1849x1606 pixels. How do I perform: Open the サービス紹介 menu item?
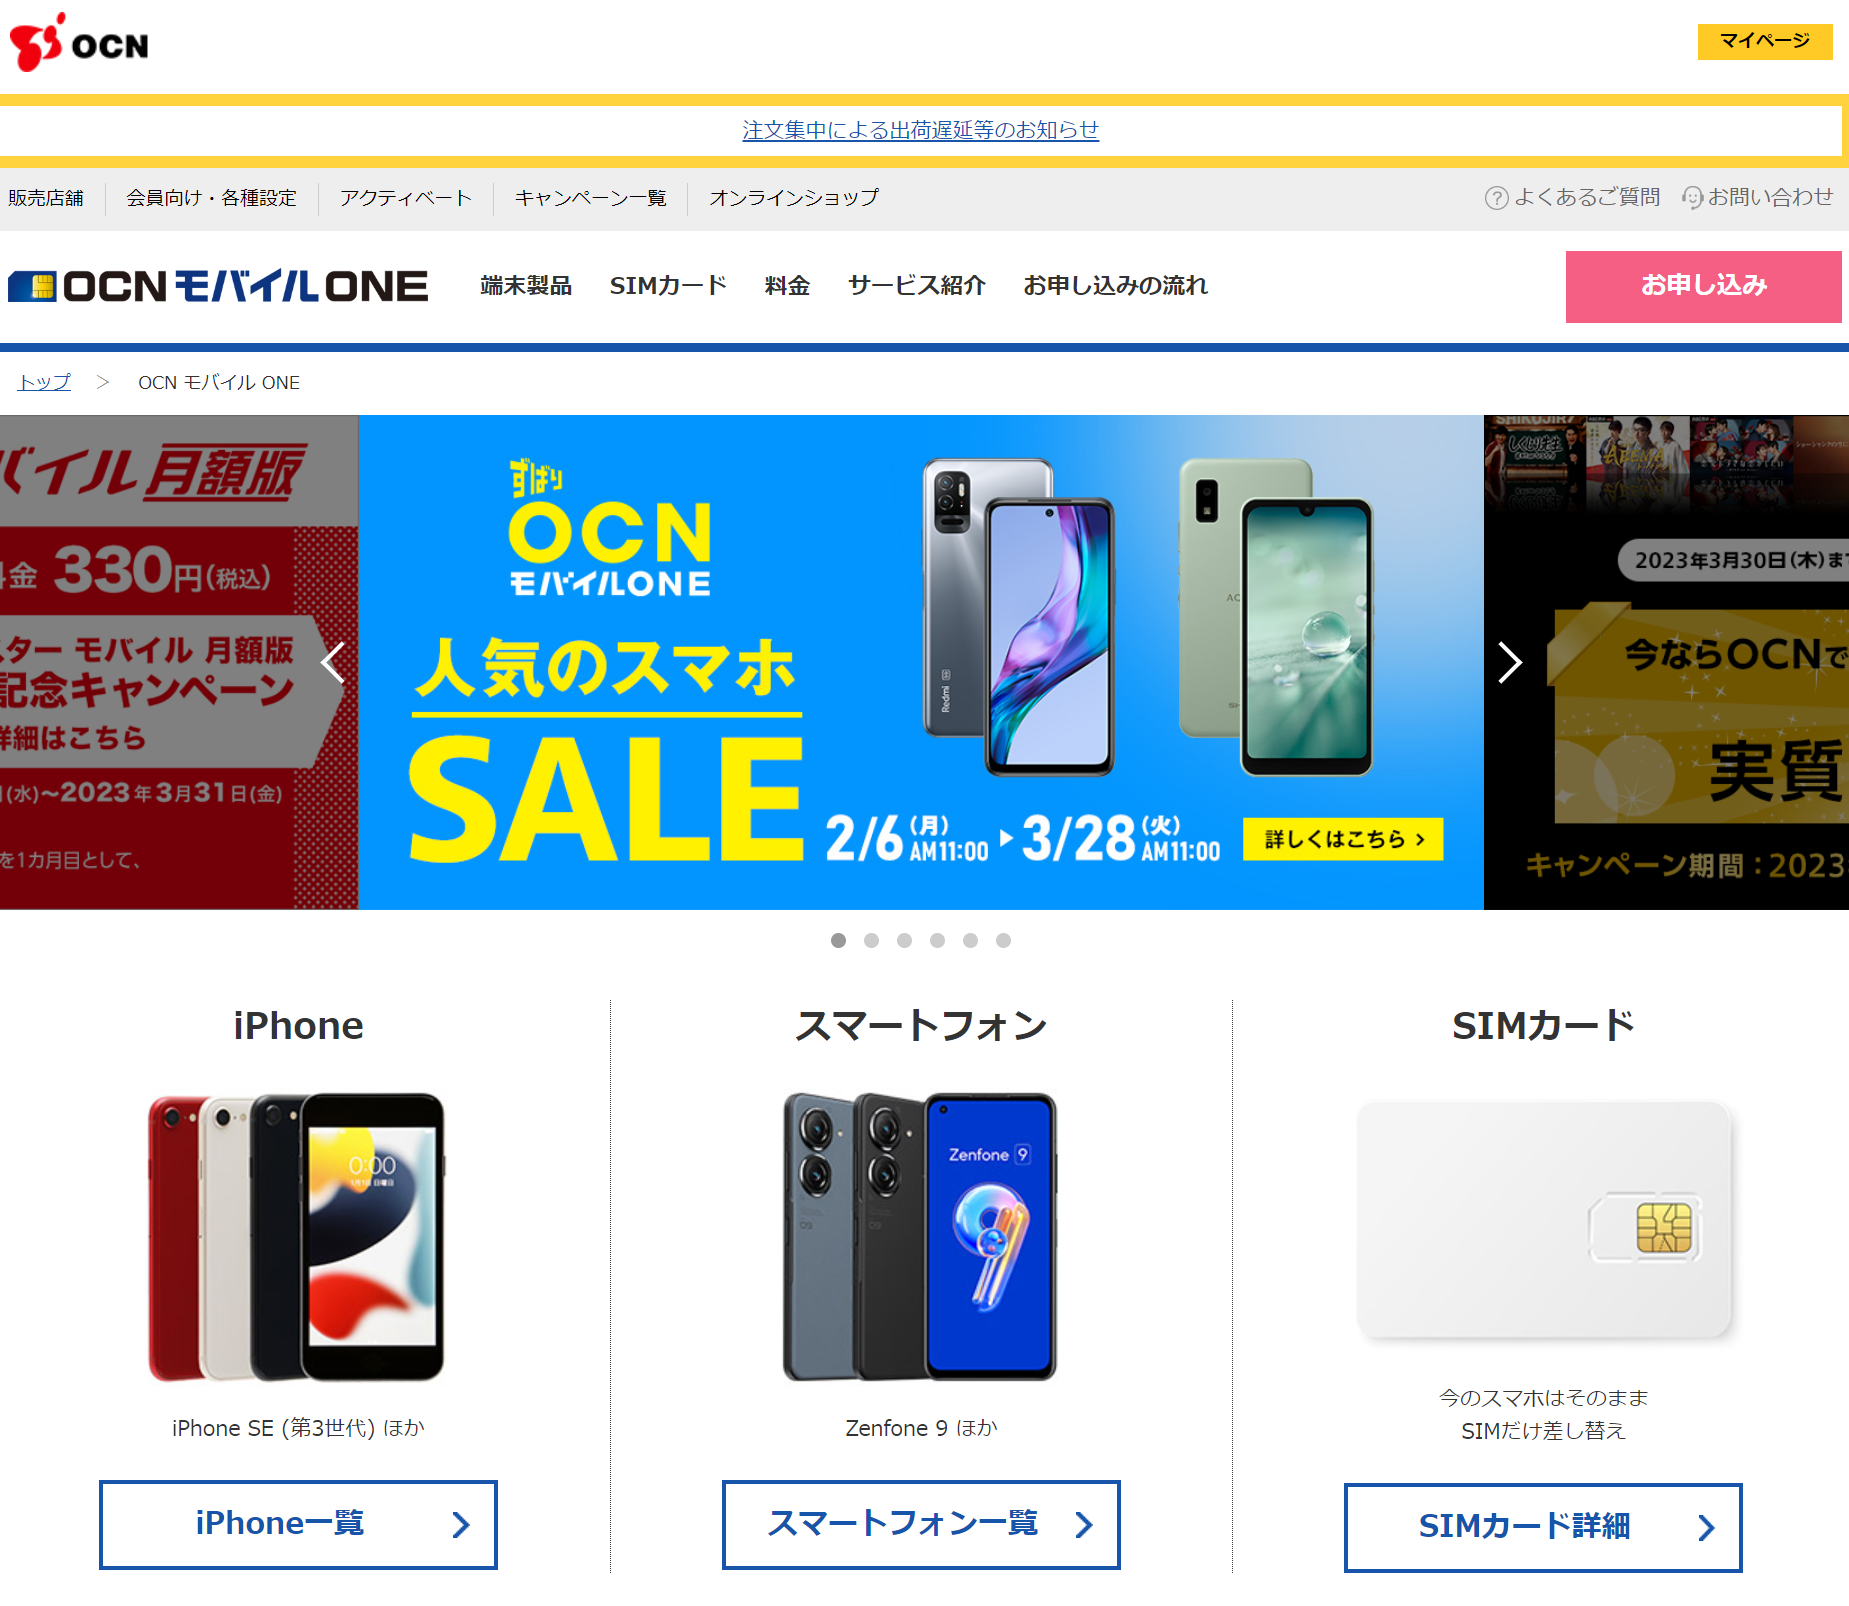tap(917, 286)
